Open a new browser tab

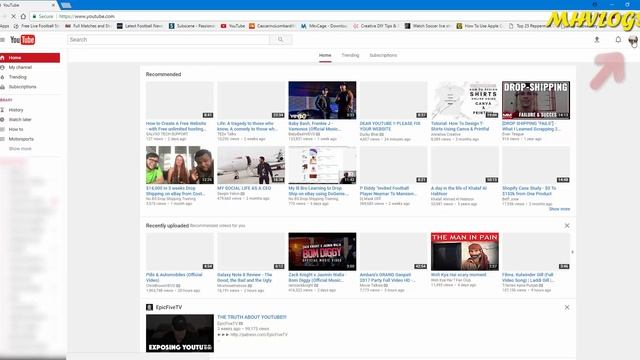[x=66, y=5]
